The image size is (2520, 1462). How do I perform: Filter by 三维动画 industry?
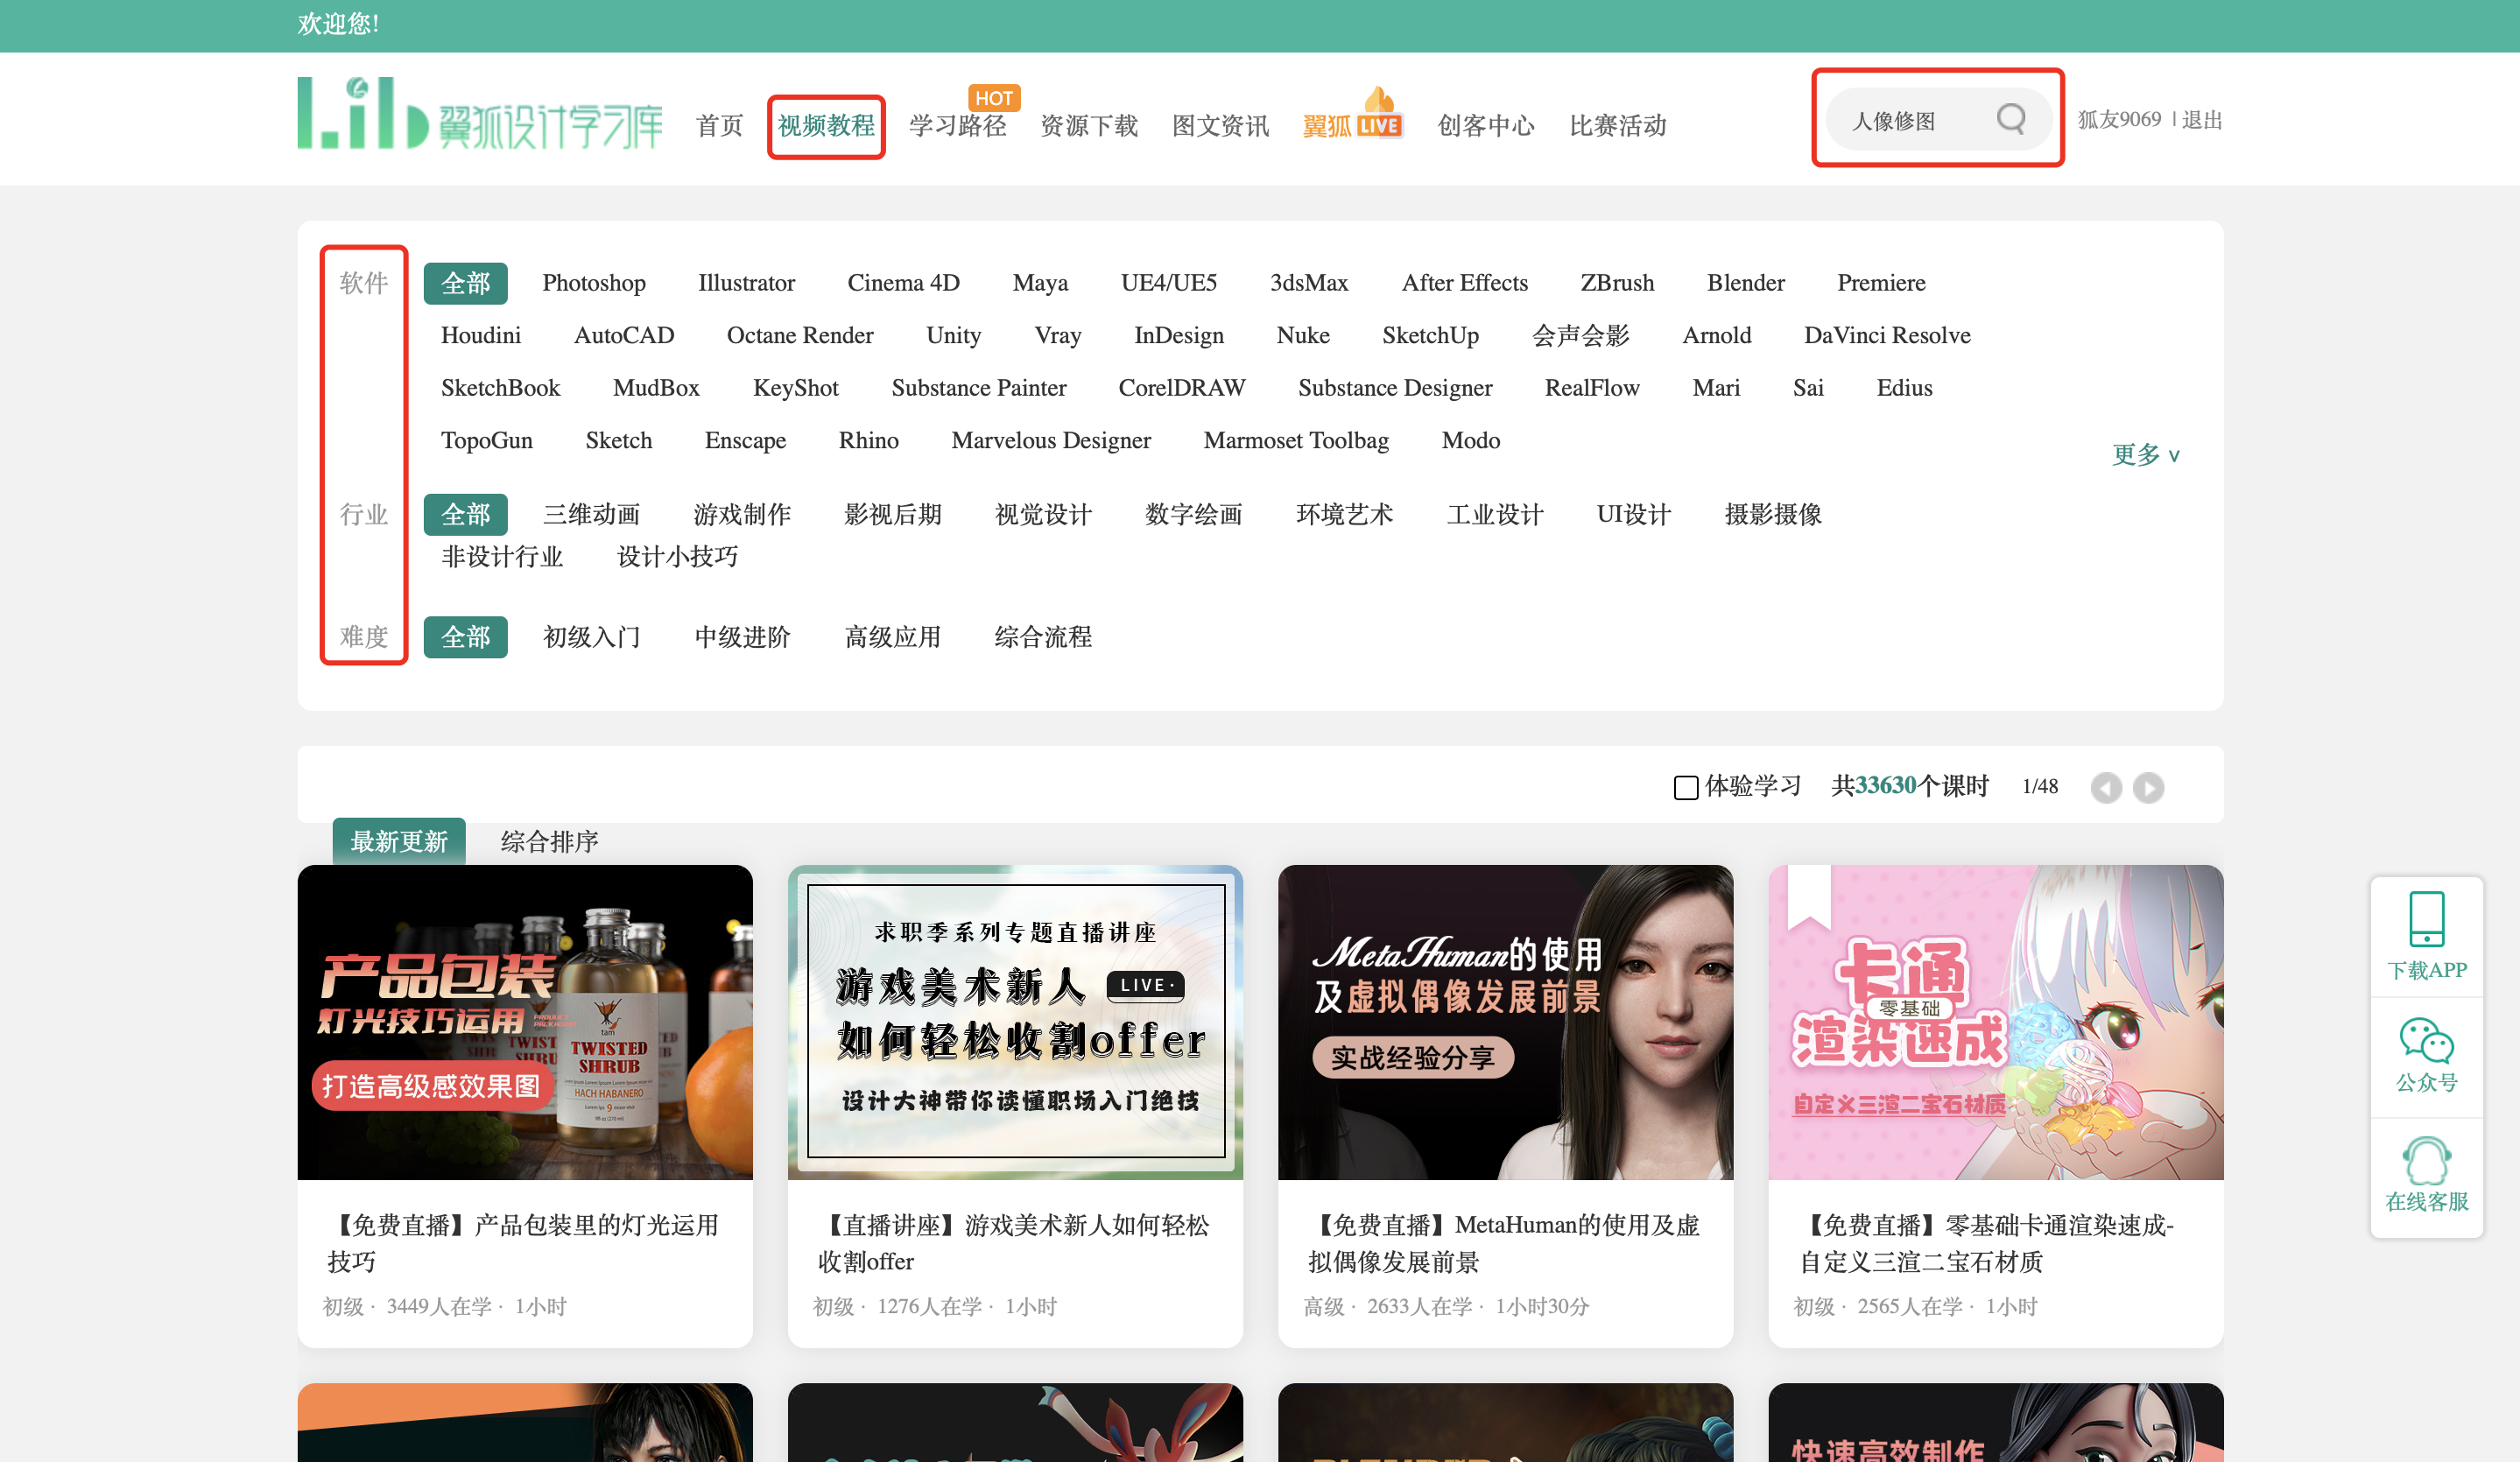591,514
